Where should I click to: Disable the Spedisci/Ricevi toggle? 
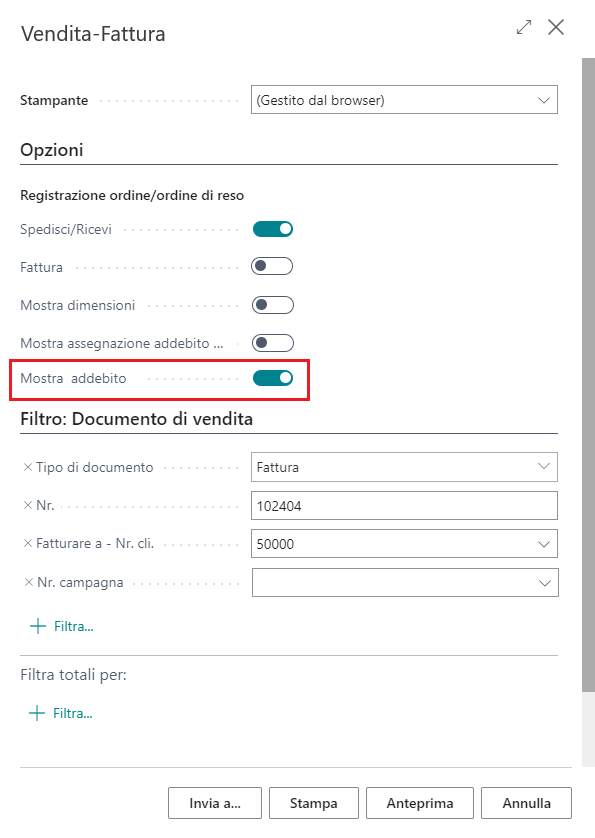pyautogui.click(x=272, y=228)
